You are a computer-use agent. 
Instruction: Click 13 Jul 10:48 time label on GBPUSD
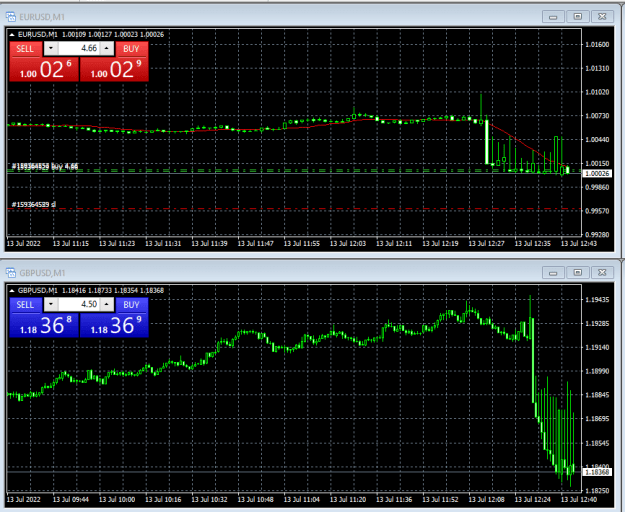click(256, 500)
